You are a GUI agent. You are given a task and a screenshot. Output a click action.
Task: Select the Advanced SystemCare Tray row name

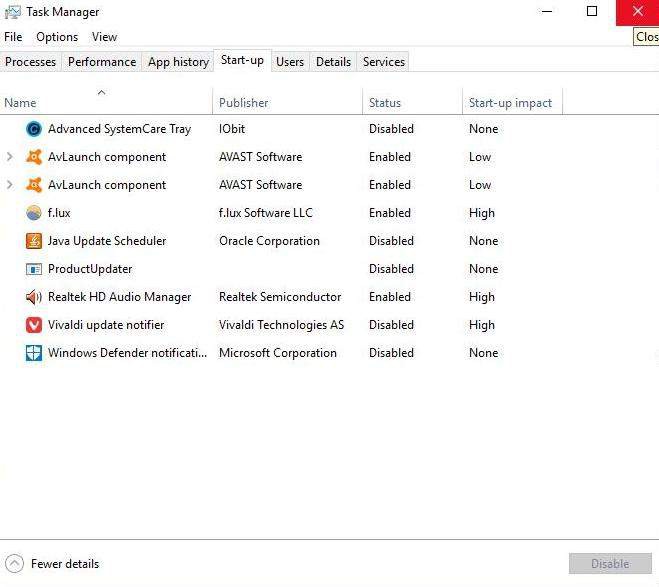(120, 129)
